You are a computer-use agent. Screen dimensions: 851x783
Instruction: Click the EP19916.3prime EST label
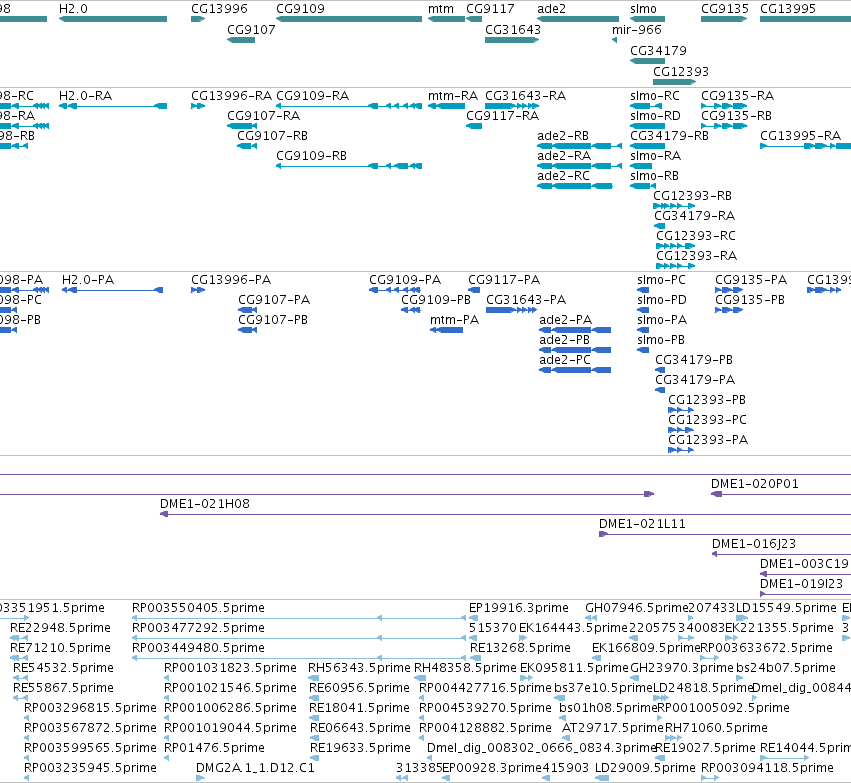(x=519, y=608)
